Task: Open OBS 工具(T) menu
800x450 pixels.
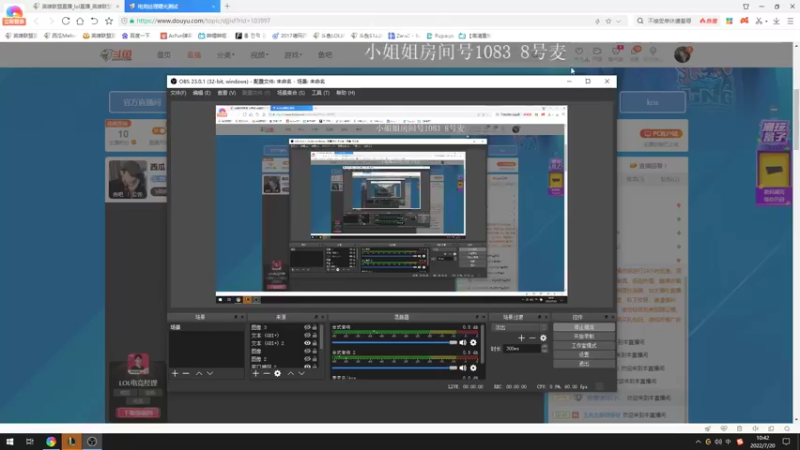Action: click(320, 93)
